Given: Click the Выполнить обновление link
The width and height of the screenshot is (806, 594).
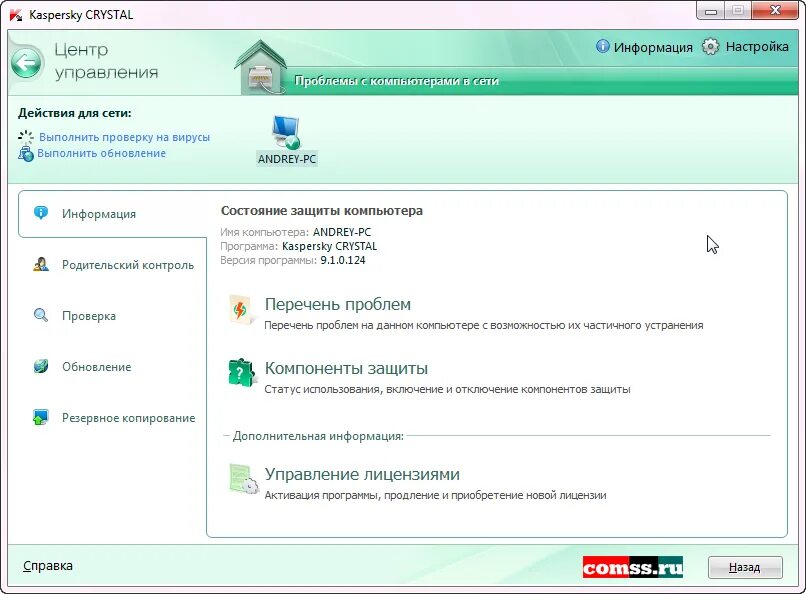Looking at the screenshot, I should point(101,153).
